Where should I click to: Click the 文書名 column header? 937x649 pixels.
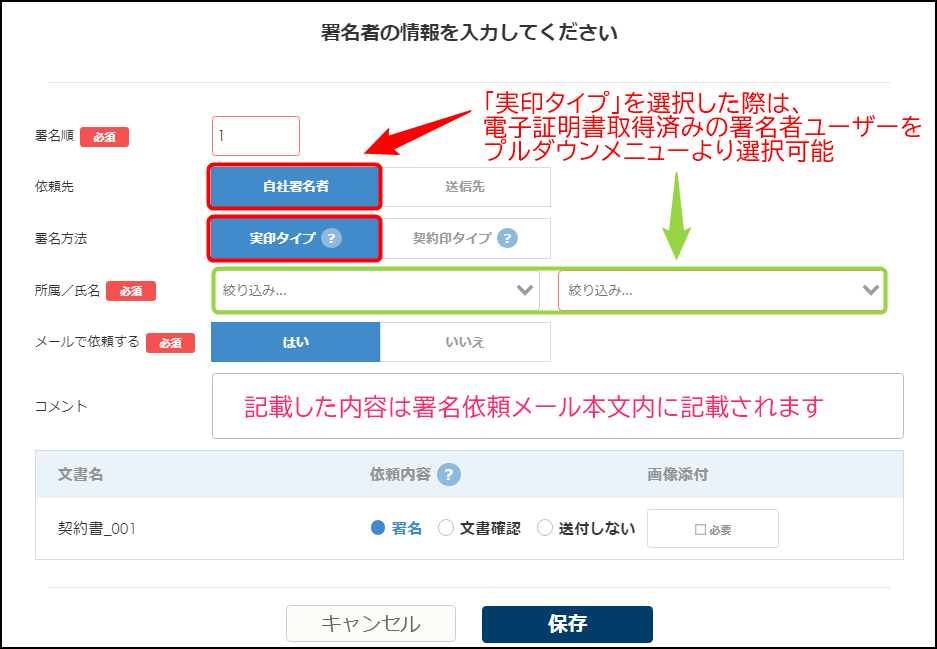point(81,474)
